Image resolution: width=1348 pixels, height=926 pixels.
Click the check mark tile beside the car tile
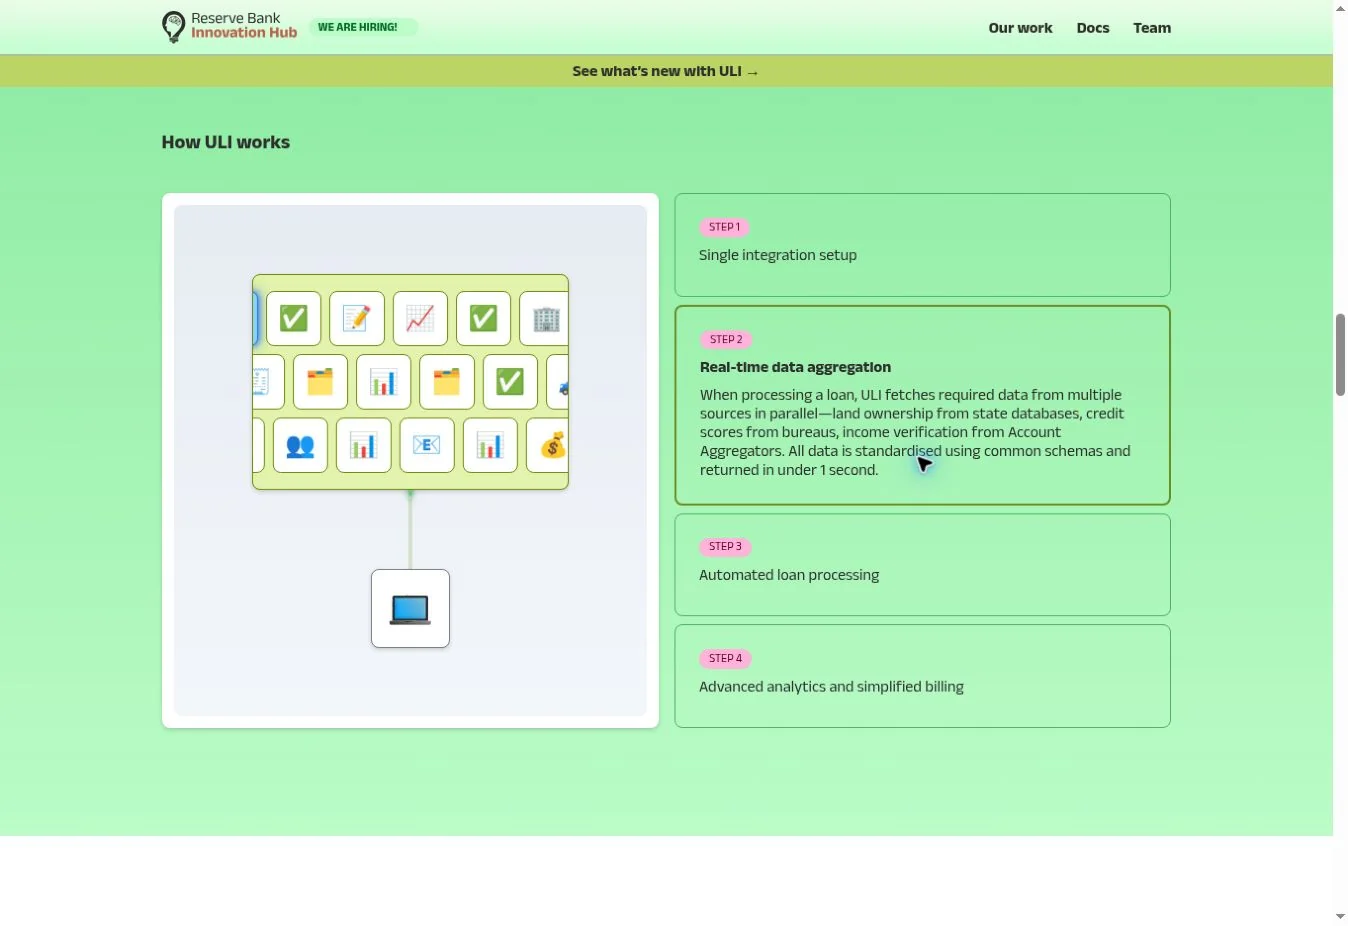tap(510, 382)
